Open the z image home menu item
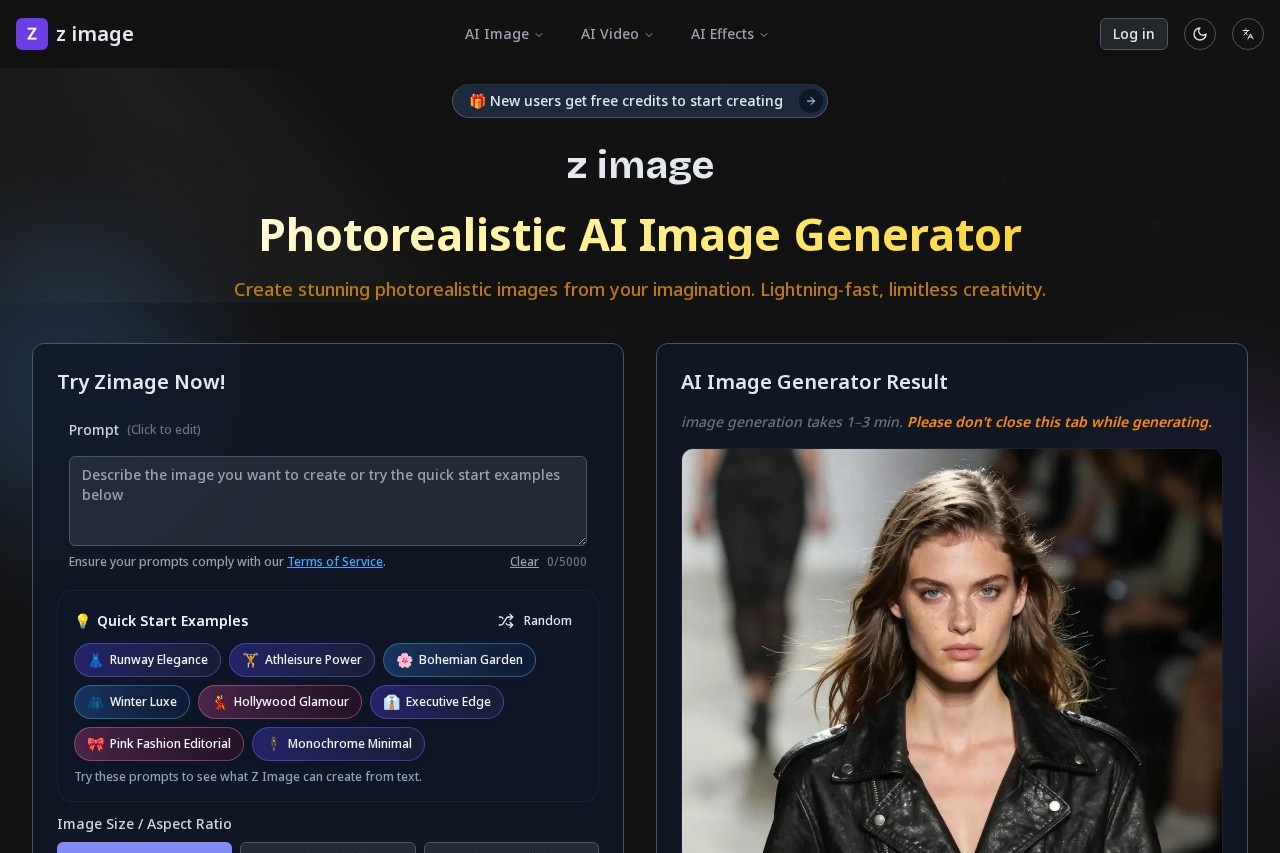Screen dimensions: 1280x853 [x=96, y=34]
